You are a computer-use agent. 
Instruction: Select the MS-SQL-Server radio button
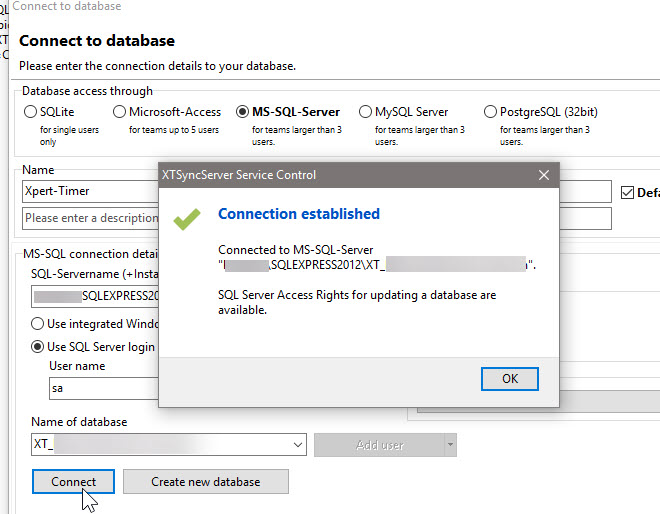click(x=243, y=112)
